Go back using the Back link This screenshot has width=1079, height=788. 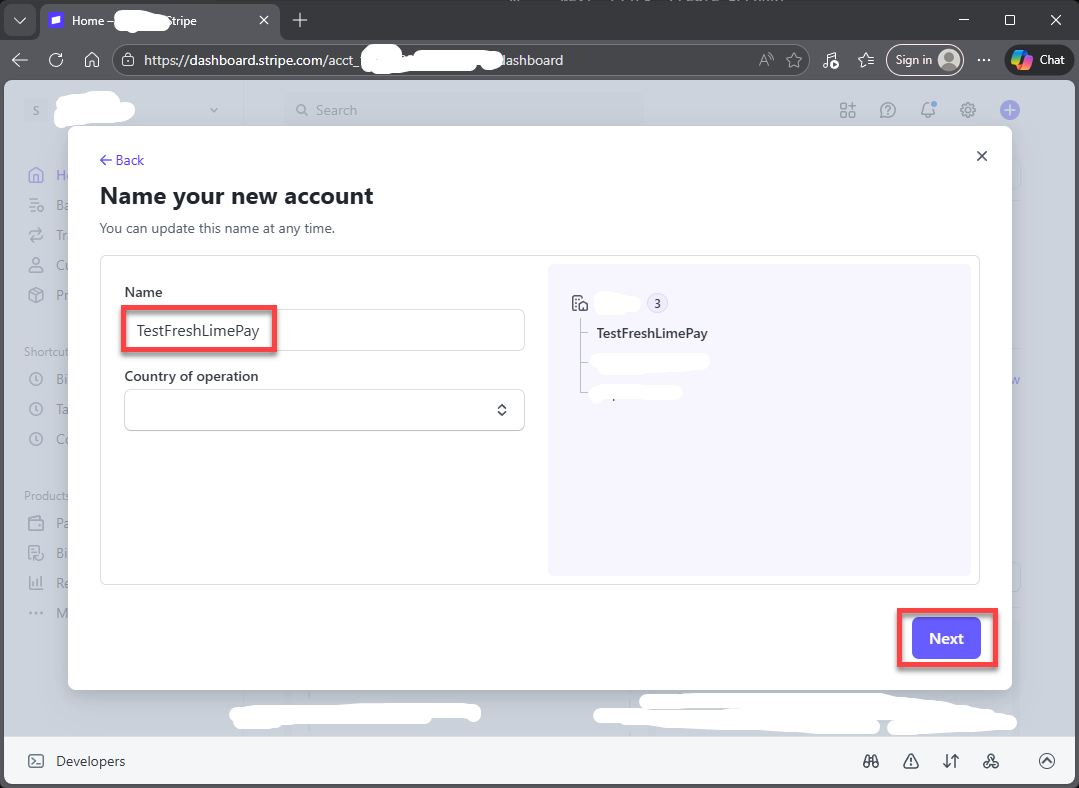pyautogui.click(x=122, y=160)
